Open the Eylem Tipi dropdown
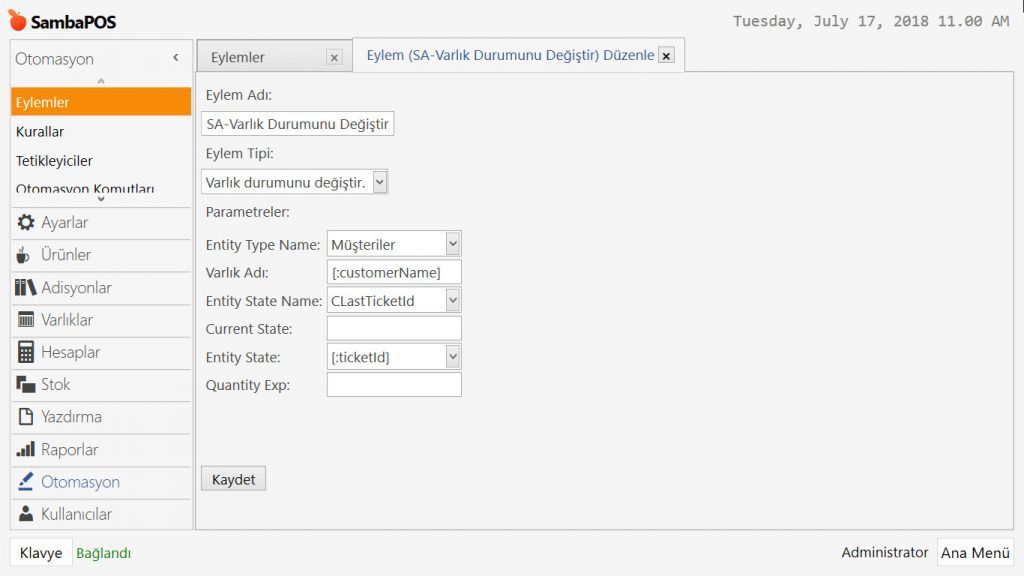The height and width of the screenshot is (576, 1024). point(379,182)
